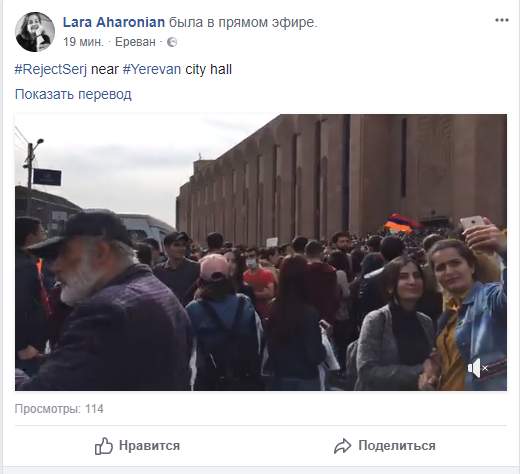The image size is (520, 474).
Task: Unmute the video with the speaker icon
Action: click(477, 368)
